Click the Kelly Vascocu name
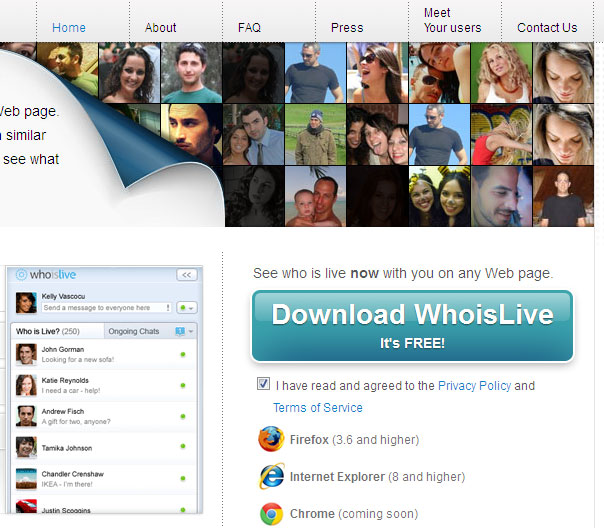Screen dimensions: 604x528 (x=63, y=296)
